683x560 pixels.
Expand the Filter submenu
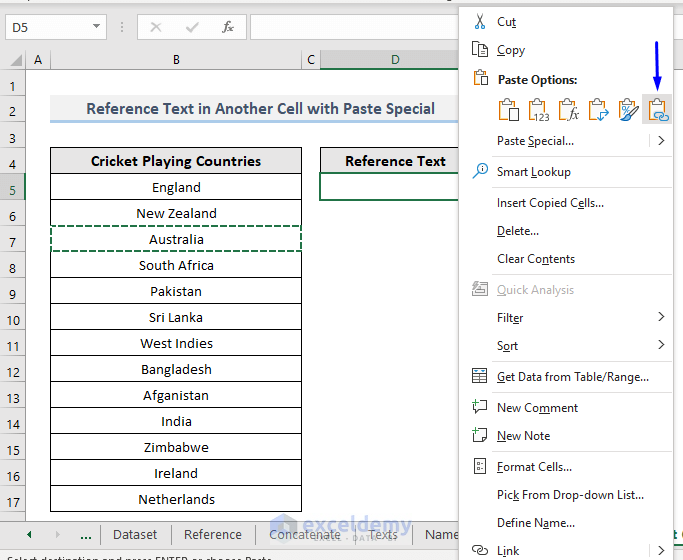coord(661,317)
